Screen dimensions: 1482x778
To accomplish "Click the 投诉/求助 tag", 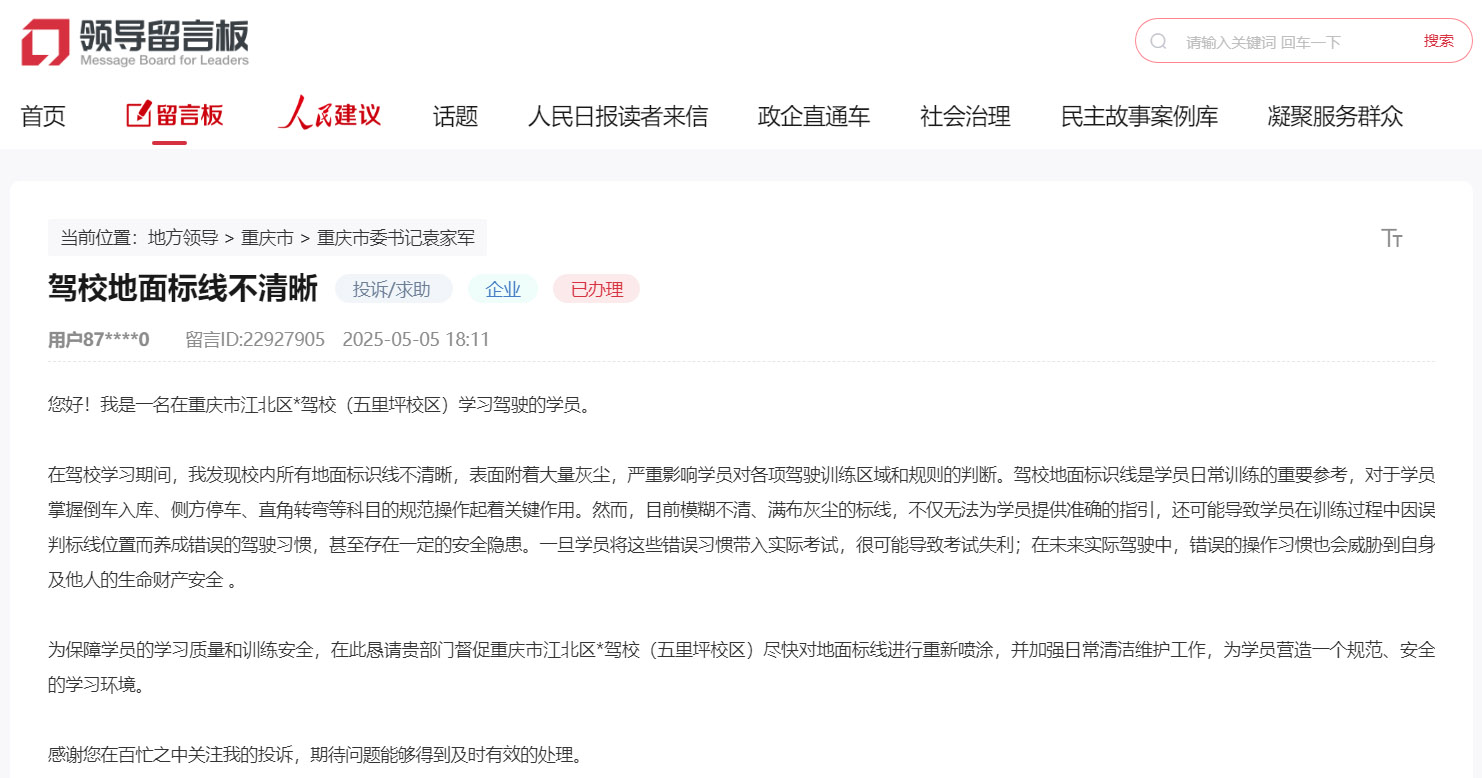I will tap(393, 288).
